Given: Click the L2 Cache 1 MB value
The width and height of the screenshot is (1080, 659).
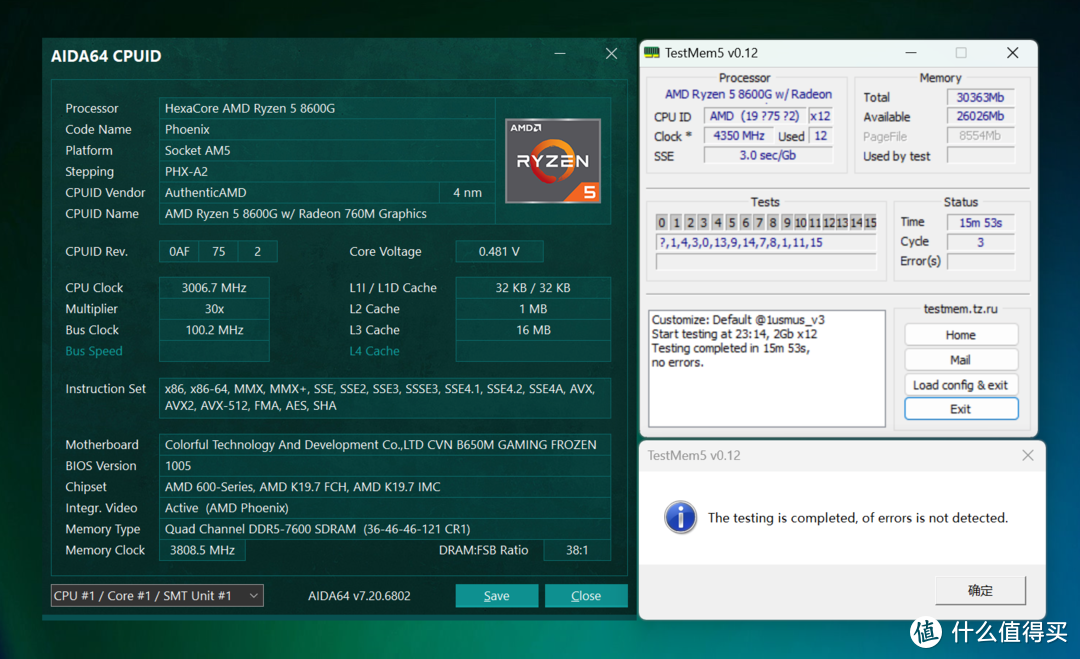Looking at the screenshot, I should [x=533, y=308].
